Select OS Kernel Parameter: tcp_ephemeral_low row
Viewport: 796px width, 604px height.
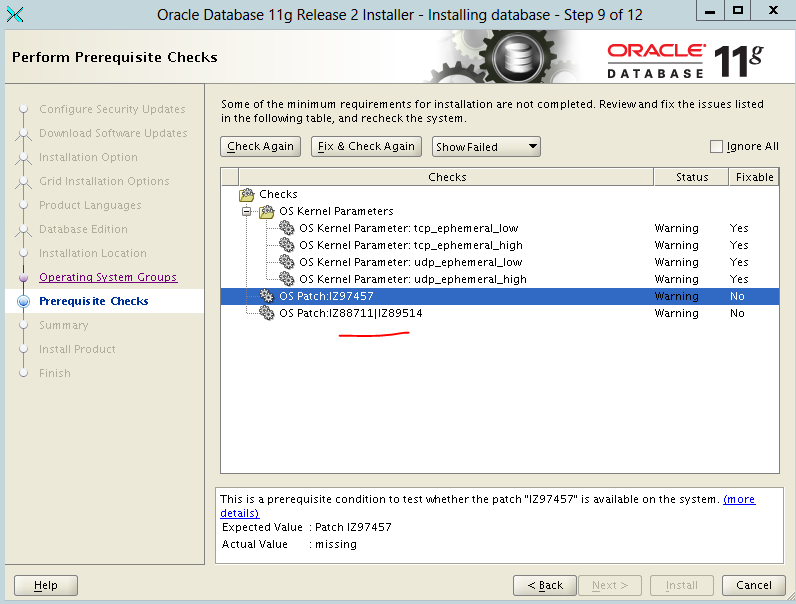[500, 228]
